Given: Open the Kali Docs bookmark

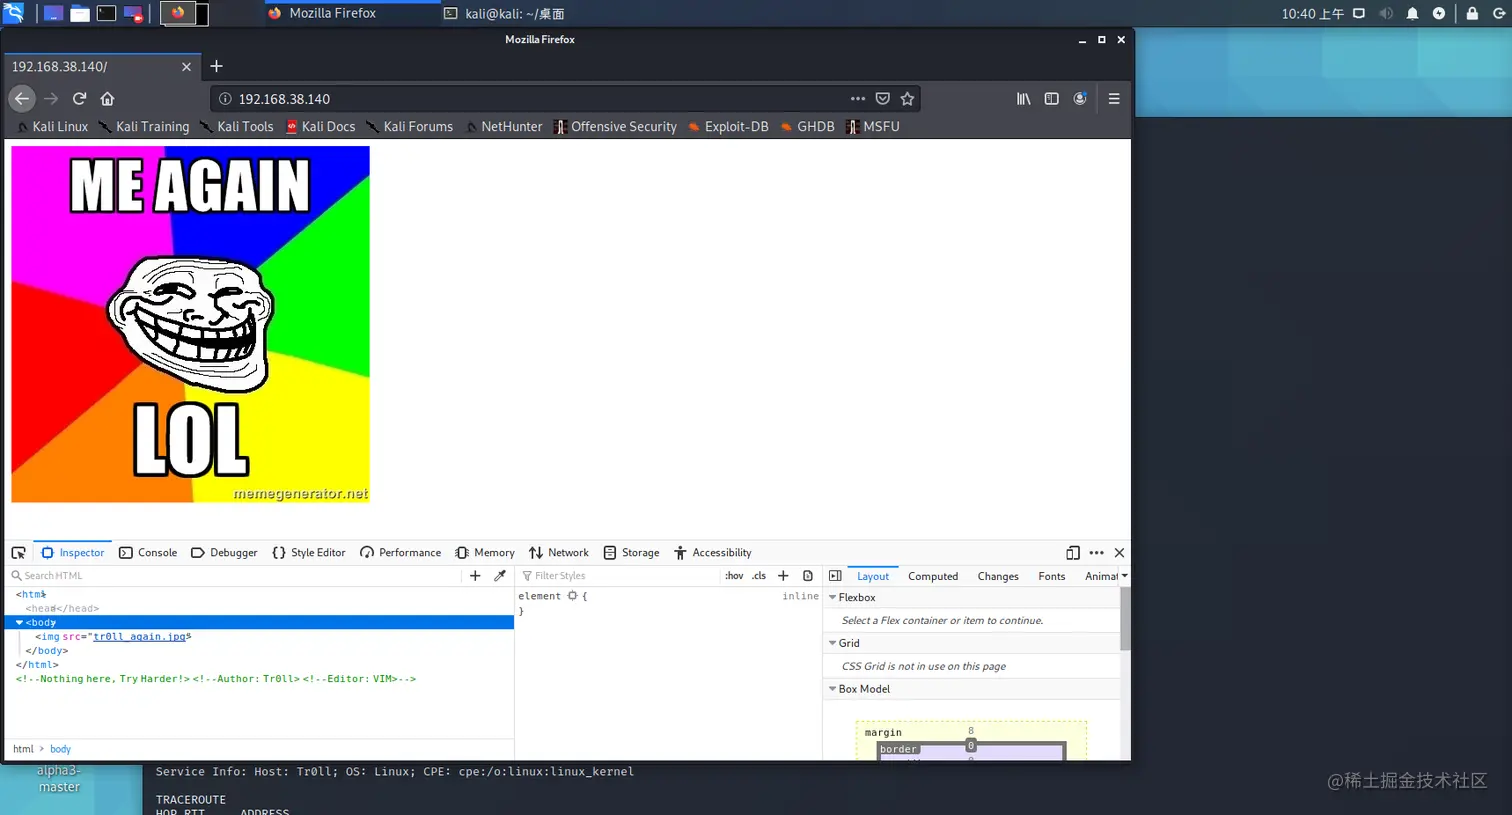Looking at the screenshot, I should (x=320, y=126).
